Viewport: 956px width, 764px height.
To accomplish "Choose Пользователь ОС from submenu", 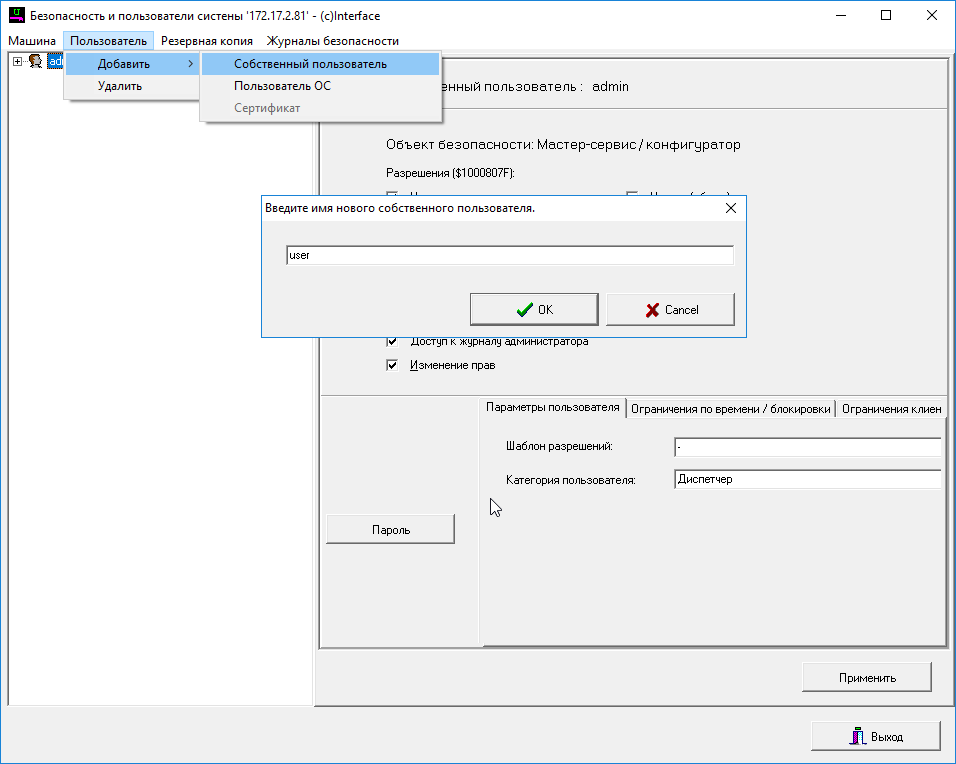I will coord(282,86).
